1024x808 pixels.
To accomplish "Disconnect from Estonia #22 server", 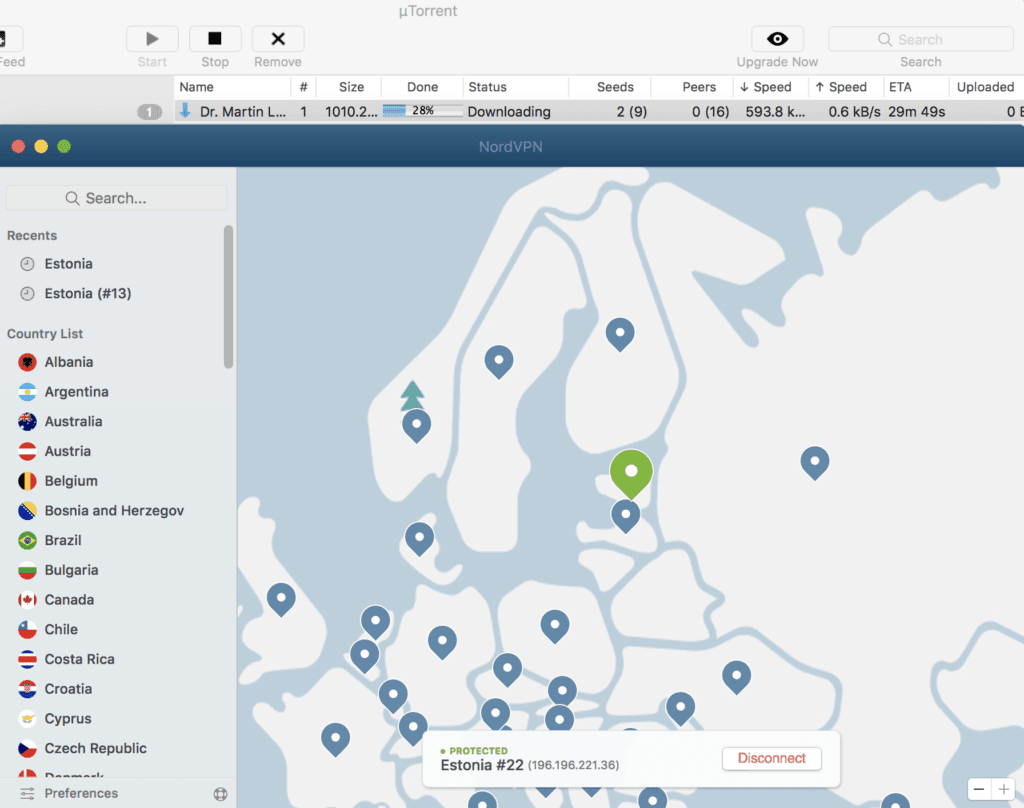I will [771, 758].
